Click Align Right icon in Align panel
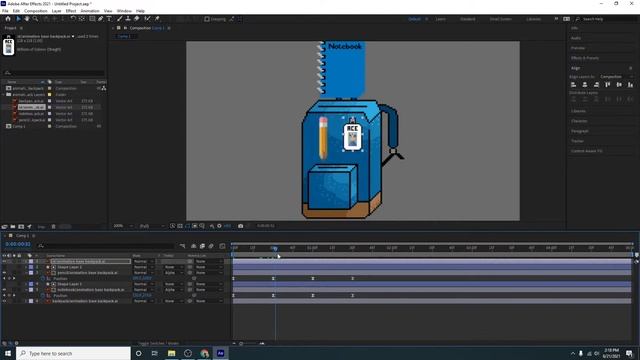This screenshot has height=360, width=640. 596,84
